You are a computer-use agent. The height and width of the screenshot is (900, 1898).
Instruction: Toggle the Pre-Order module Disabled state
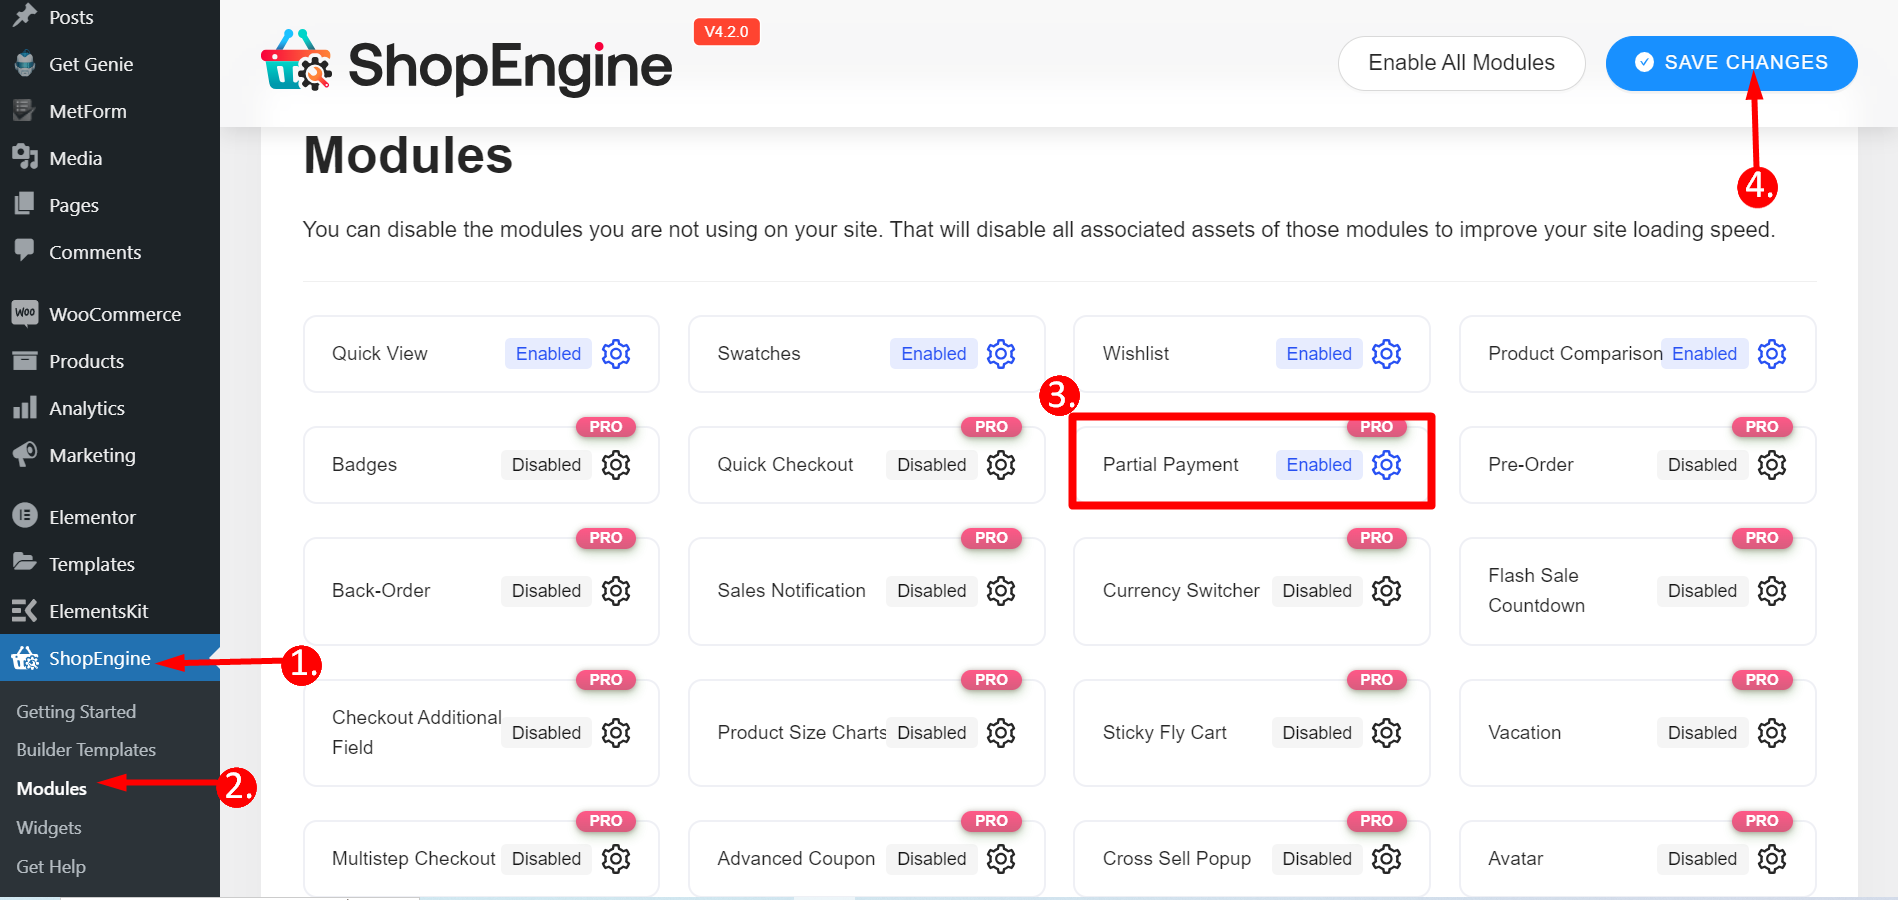(x=1701, y=464)
